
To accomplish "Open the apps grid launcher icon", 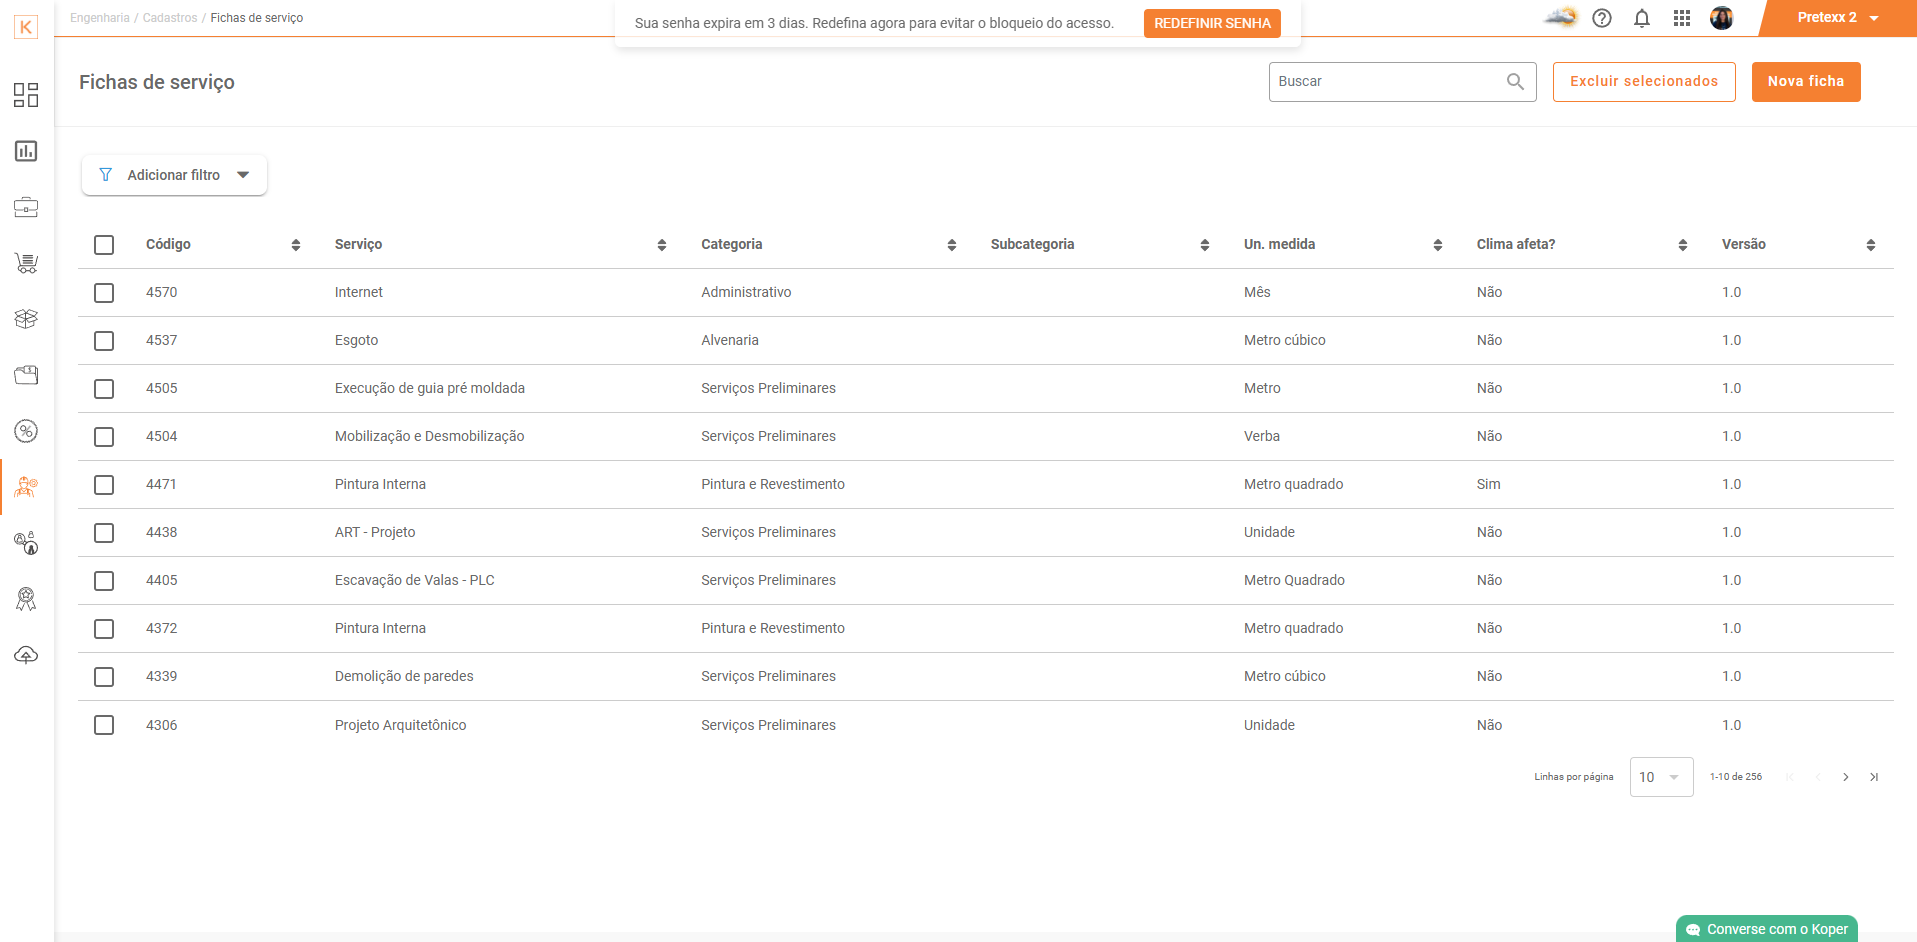I will (1682, 18).
